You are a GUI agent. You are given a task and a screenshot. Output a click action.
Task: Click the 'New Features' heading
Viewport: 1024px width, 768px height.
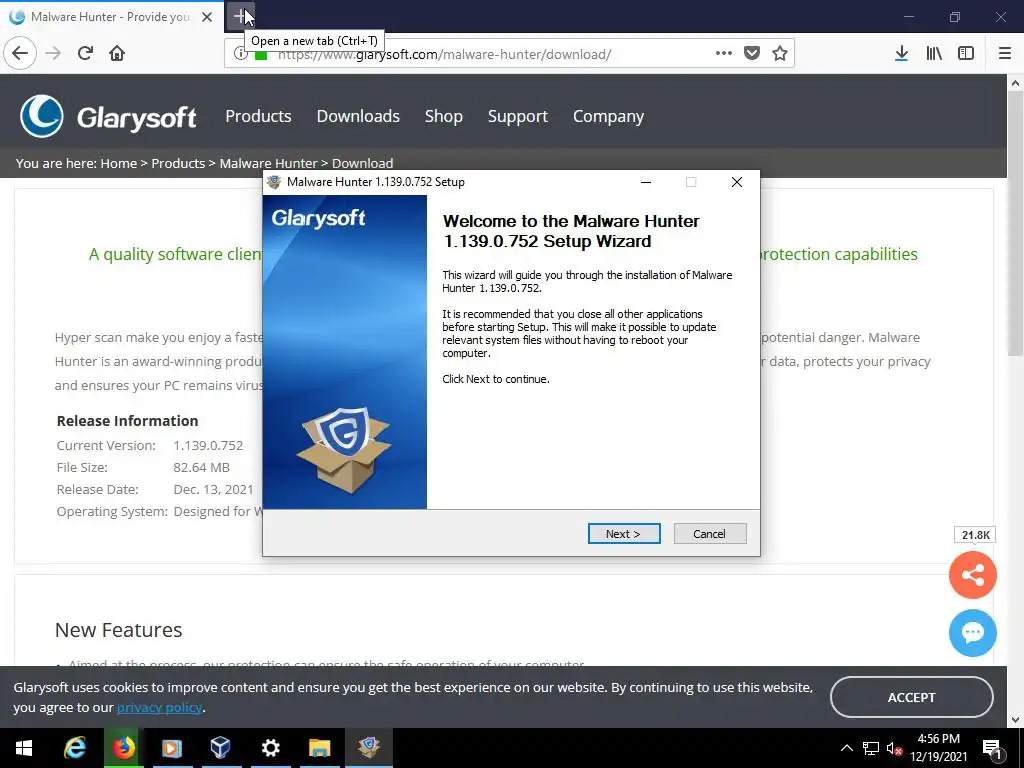pyautogui.click(x=118, y=630)
